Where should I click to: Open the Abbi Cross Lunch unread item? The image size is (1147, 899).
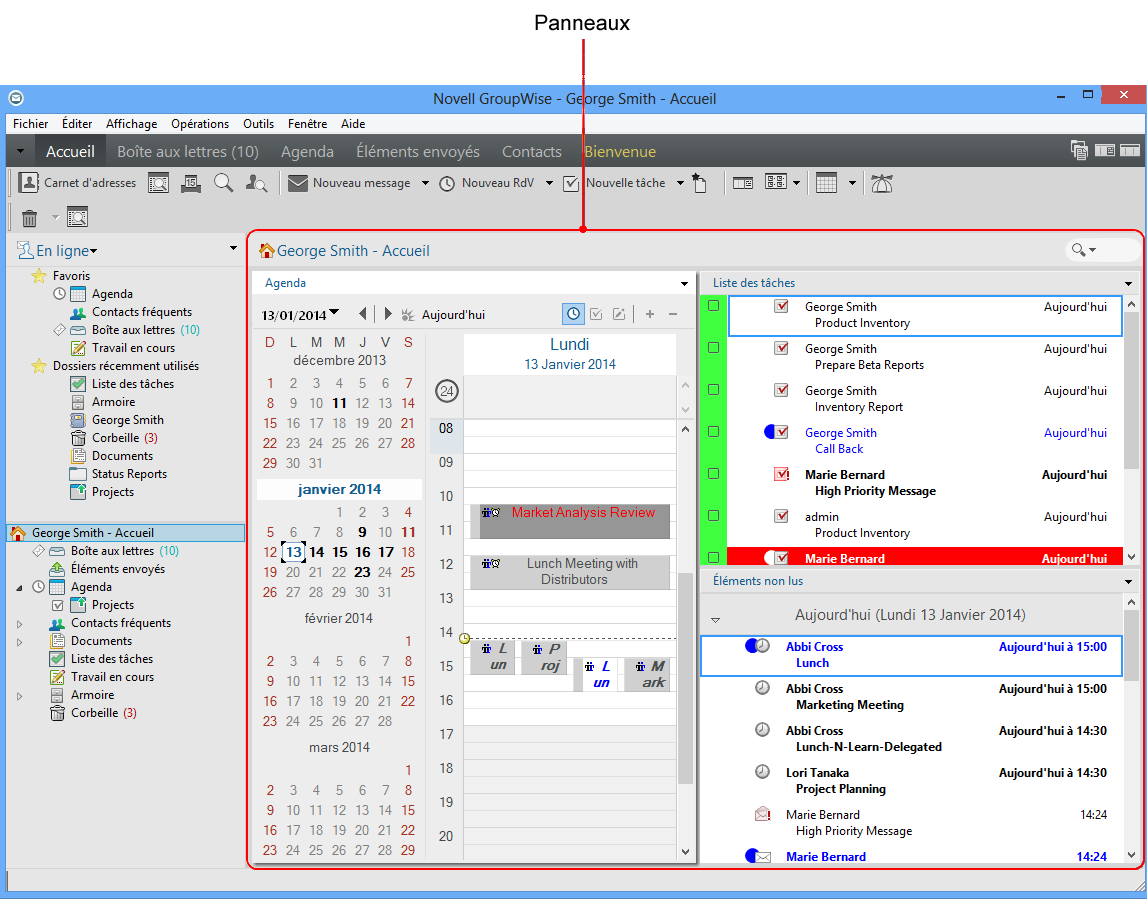coord(911,655)
